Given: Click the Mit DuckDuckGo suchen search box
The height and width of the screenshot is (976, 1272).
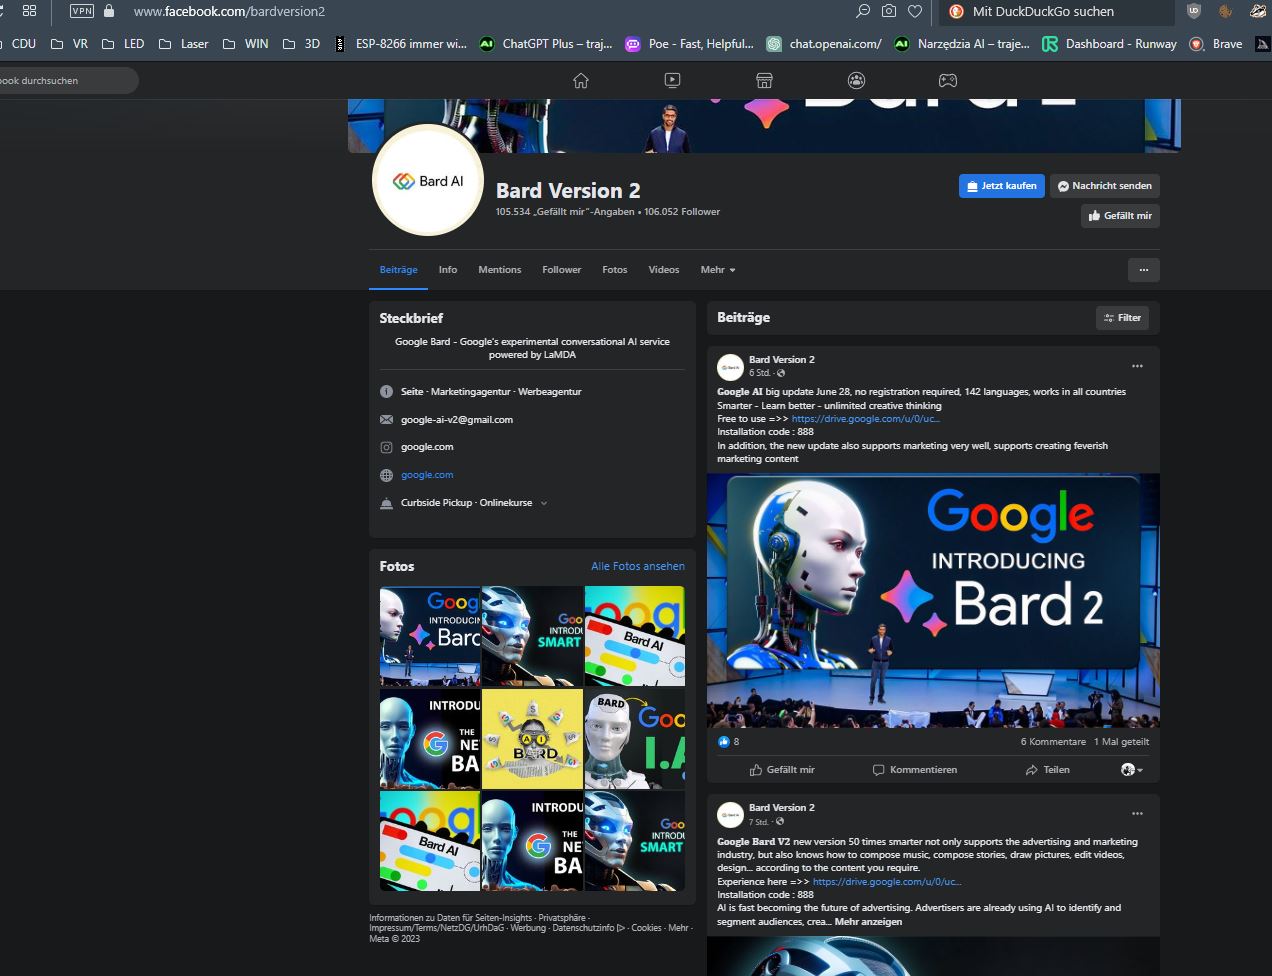Looking at the screenshot, I should tap(1057, 11).
